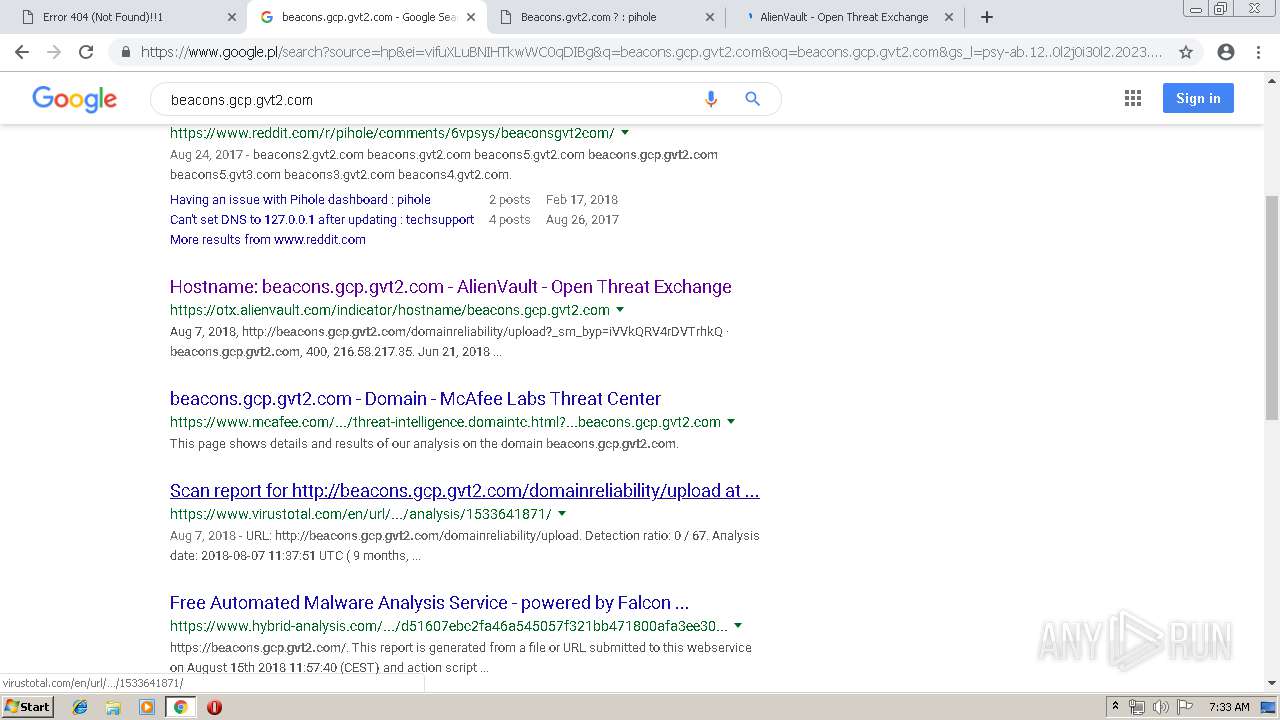
Task: Click the Chrome address bar URL
Action: (652, 52)
